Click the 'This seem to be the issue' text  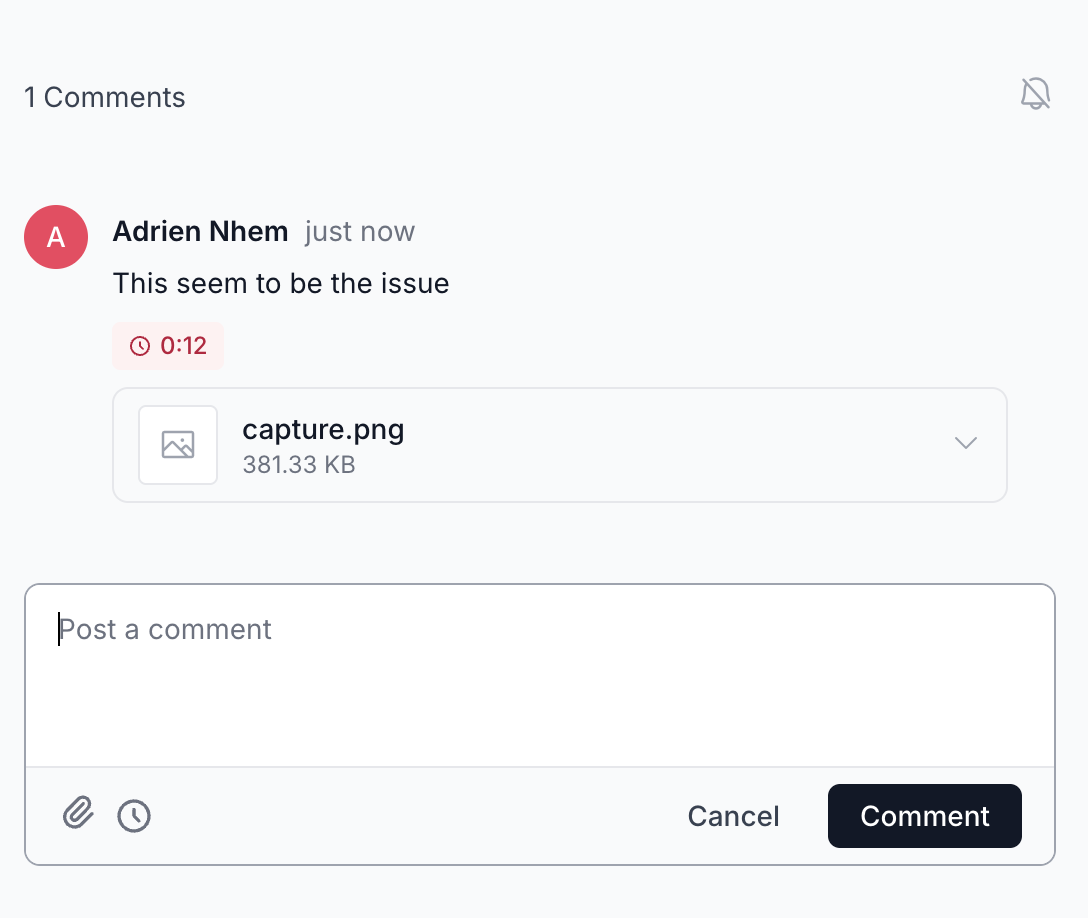pos(281,284)
